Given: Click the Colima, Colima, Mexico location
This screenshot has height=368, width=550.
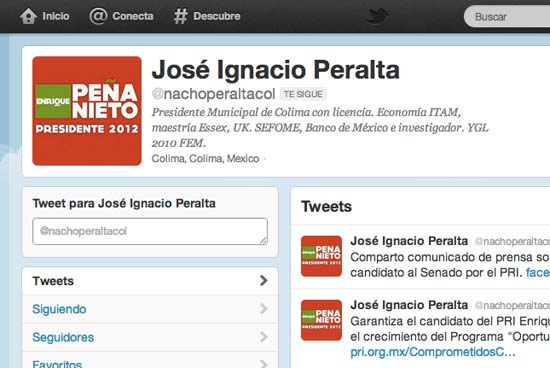Looking at the screenshot, I should pos(206,159).
